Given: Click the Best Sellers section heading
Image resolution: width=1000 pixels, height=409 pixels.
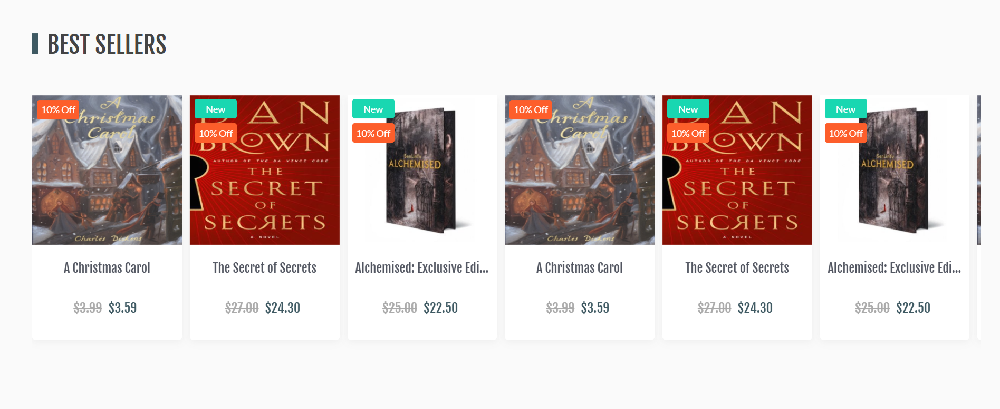Looking at the screenshot, I should coord(107,44).
